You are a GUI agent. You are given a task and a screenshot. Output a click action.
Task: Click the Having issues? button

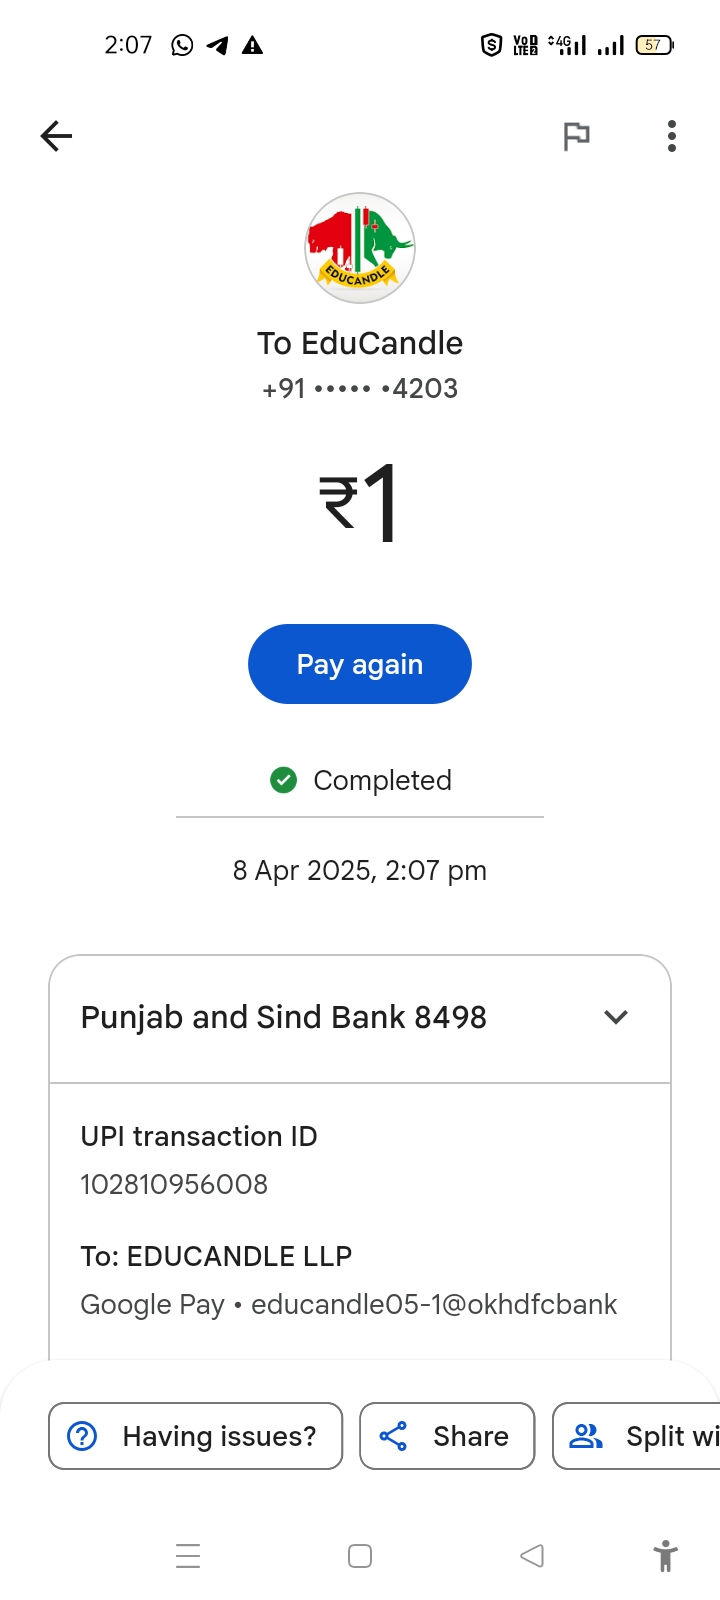tap(196, 1436)
